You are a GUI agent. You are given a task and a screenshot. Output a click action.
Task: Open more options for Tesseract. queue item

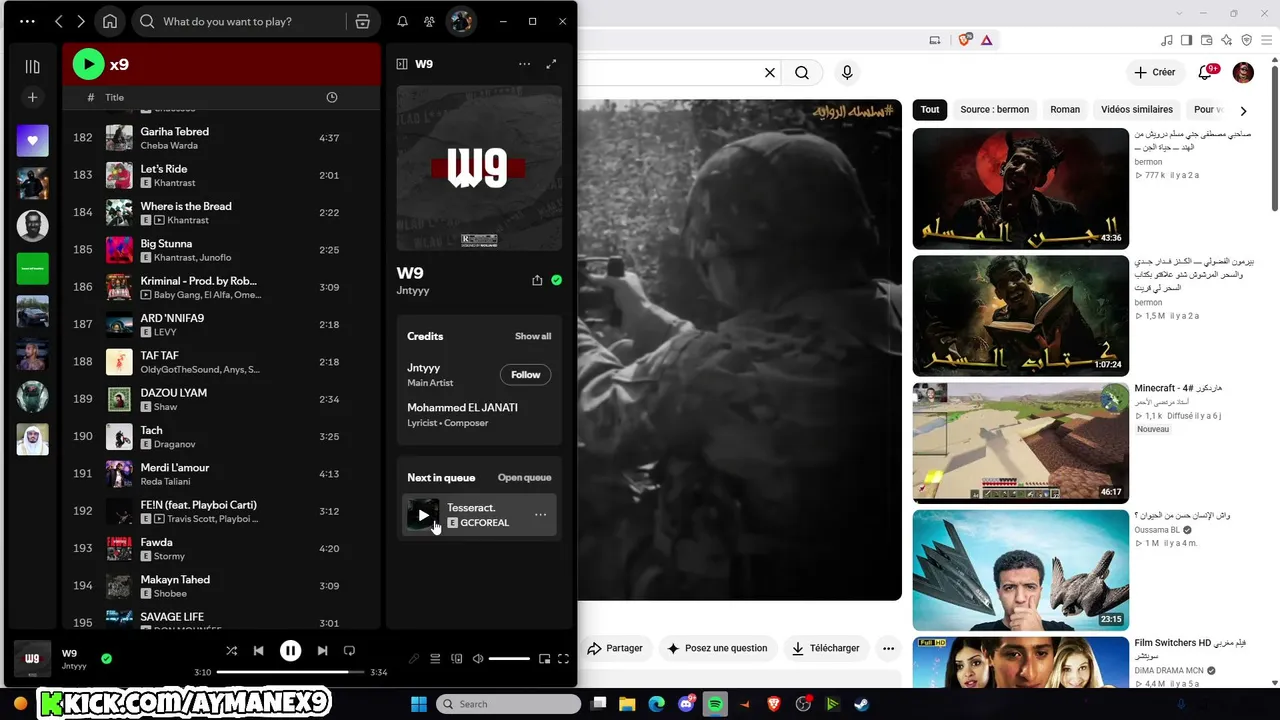[540, 515]
